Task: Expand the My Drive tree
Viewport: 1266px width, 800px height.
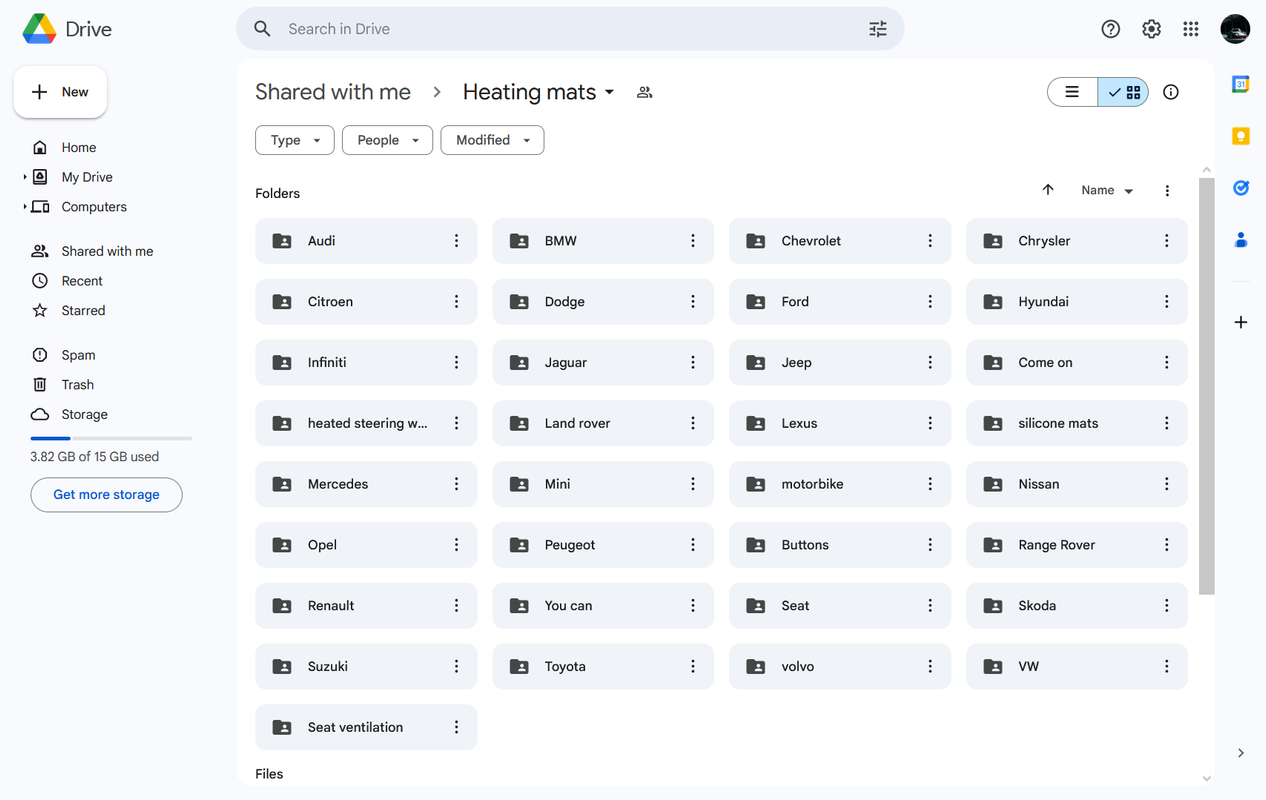Action: [x=25, y=177]
